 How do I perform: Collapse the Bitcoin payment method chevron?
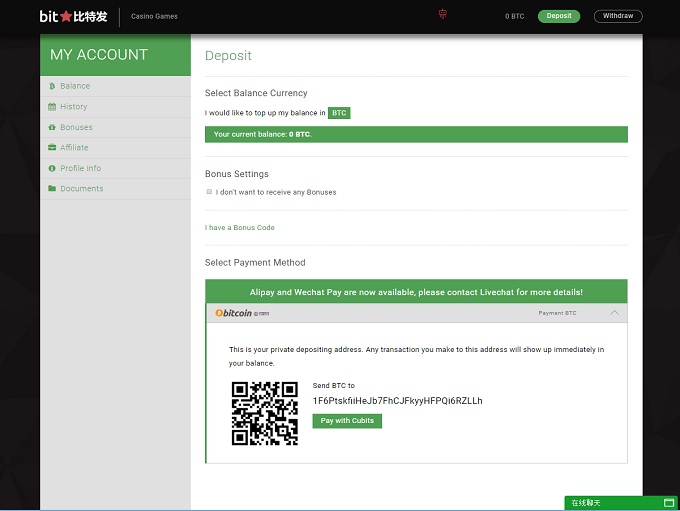[x=614, y=313]
